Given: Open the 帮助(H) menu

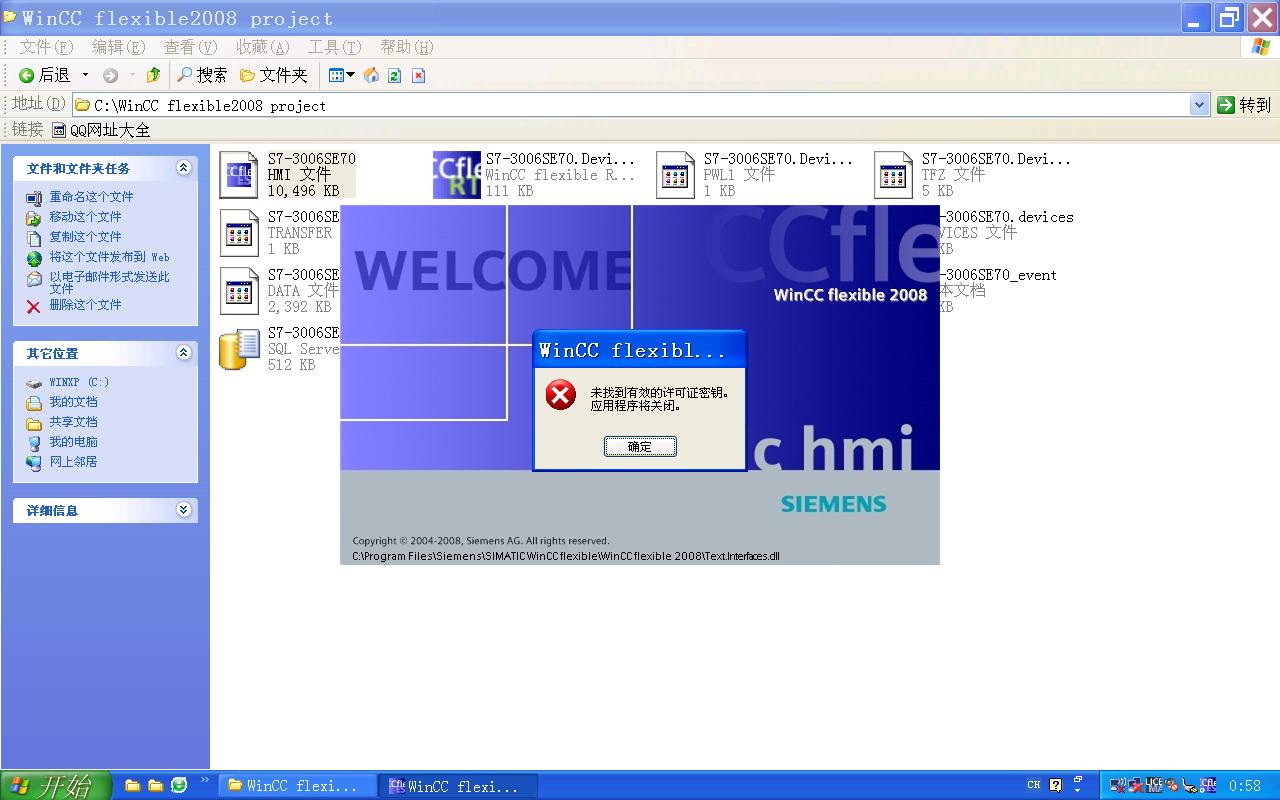Looking at the screenshot, I should pyautogui.click(x=406, y=47).
